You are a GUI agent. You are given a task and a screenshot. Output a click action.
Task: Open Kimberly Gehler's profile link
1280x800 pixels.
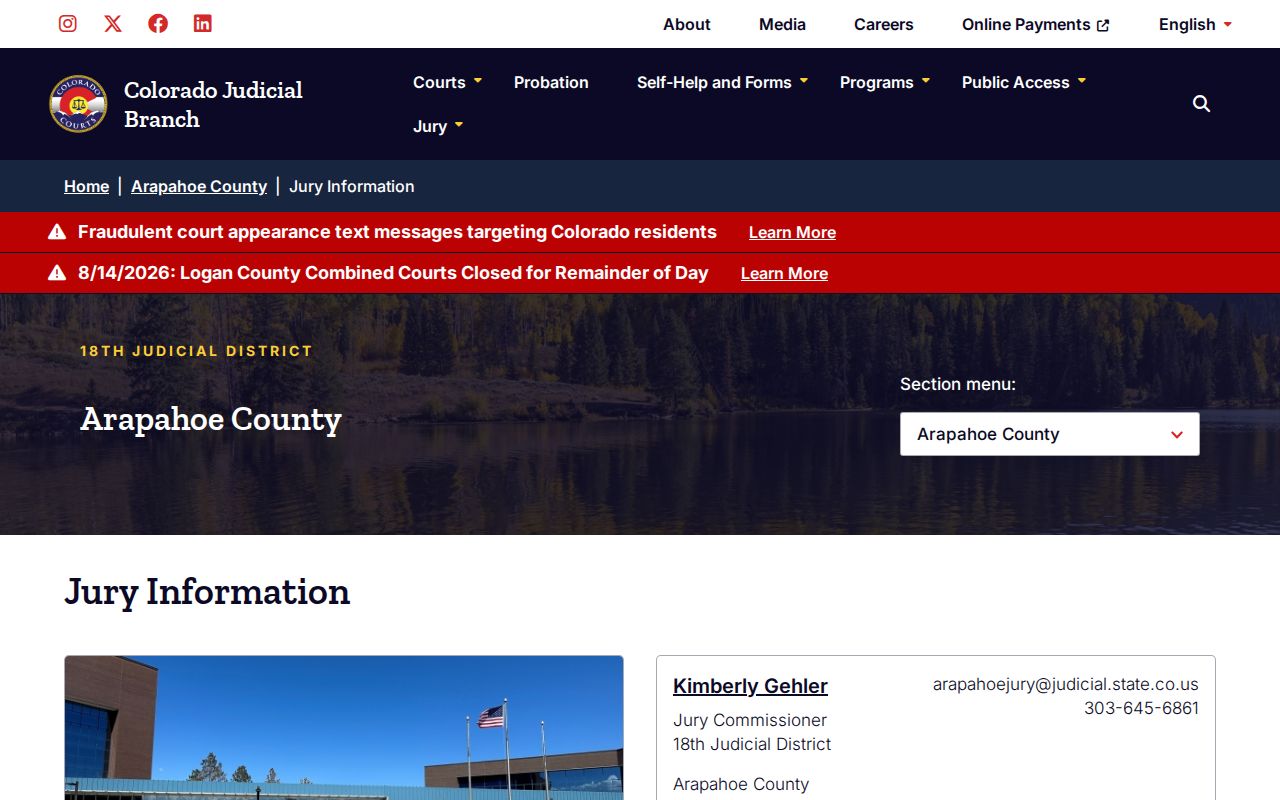[750, 686]
